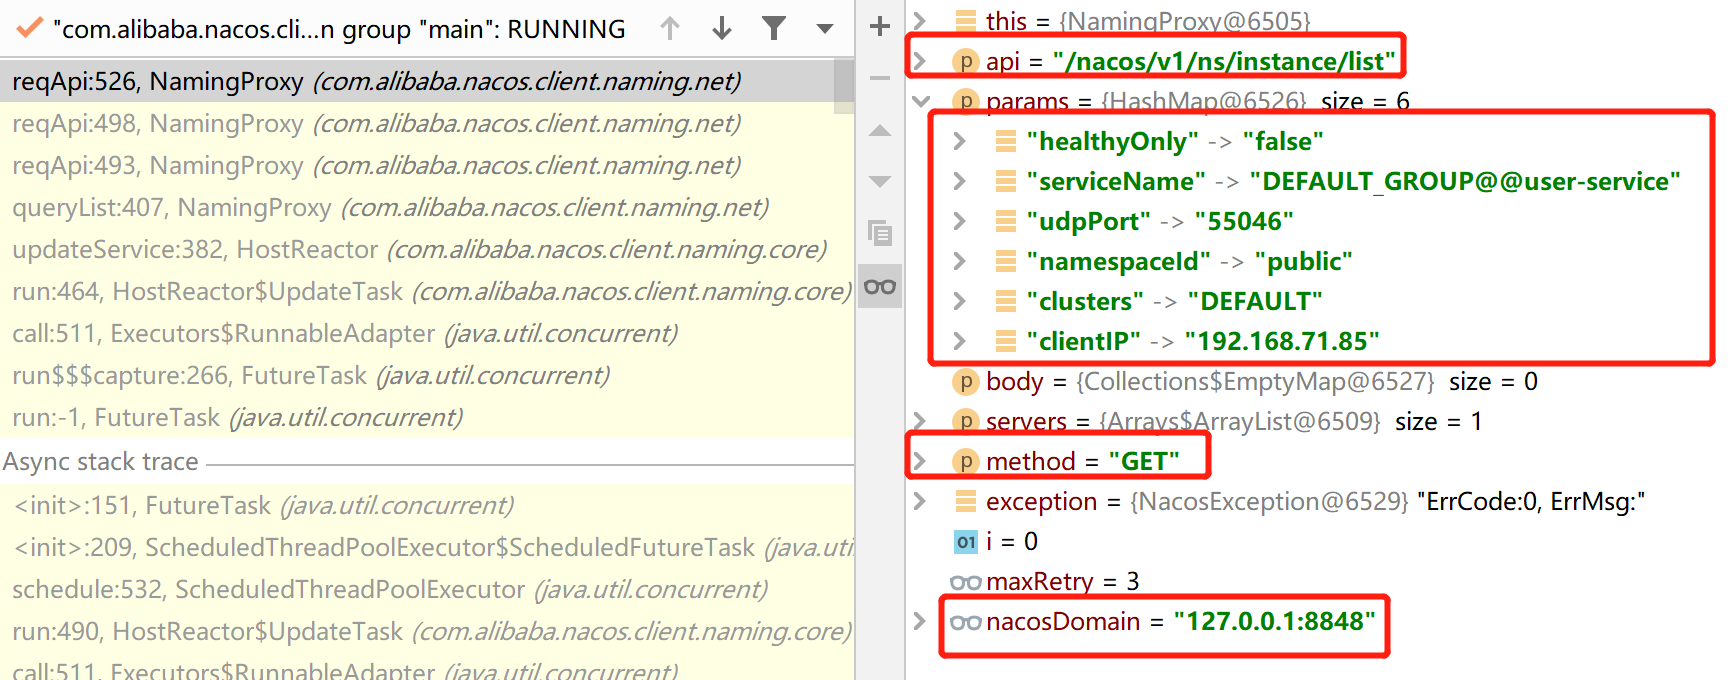Screen dimensions: 1730x680
Task: Expand the 'this' NamingProxy variable
Action: 920,20
